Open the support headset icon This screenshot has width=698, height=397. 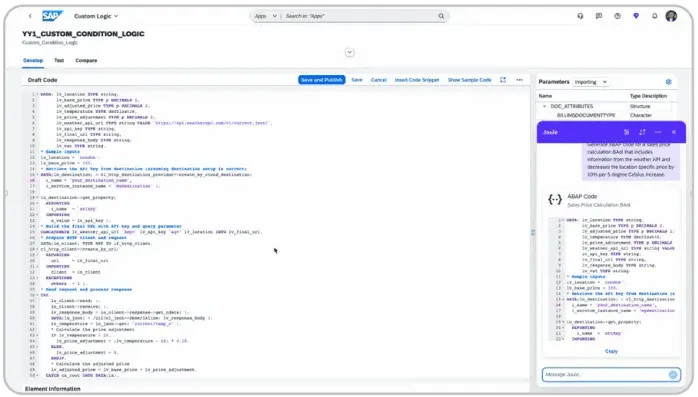click(580, 16)
